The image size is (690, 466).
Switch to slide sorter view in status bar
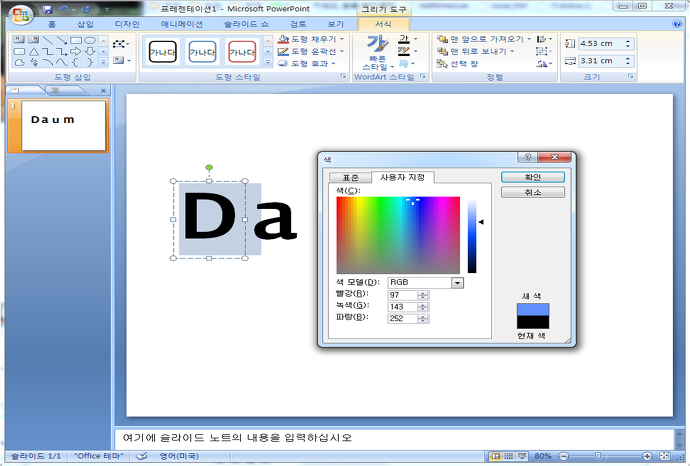[x=509, y=456]
